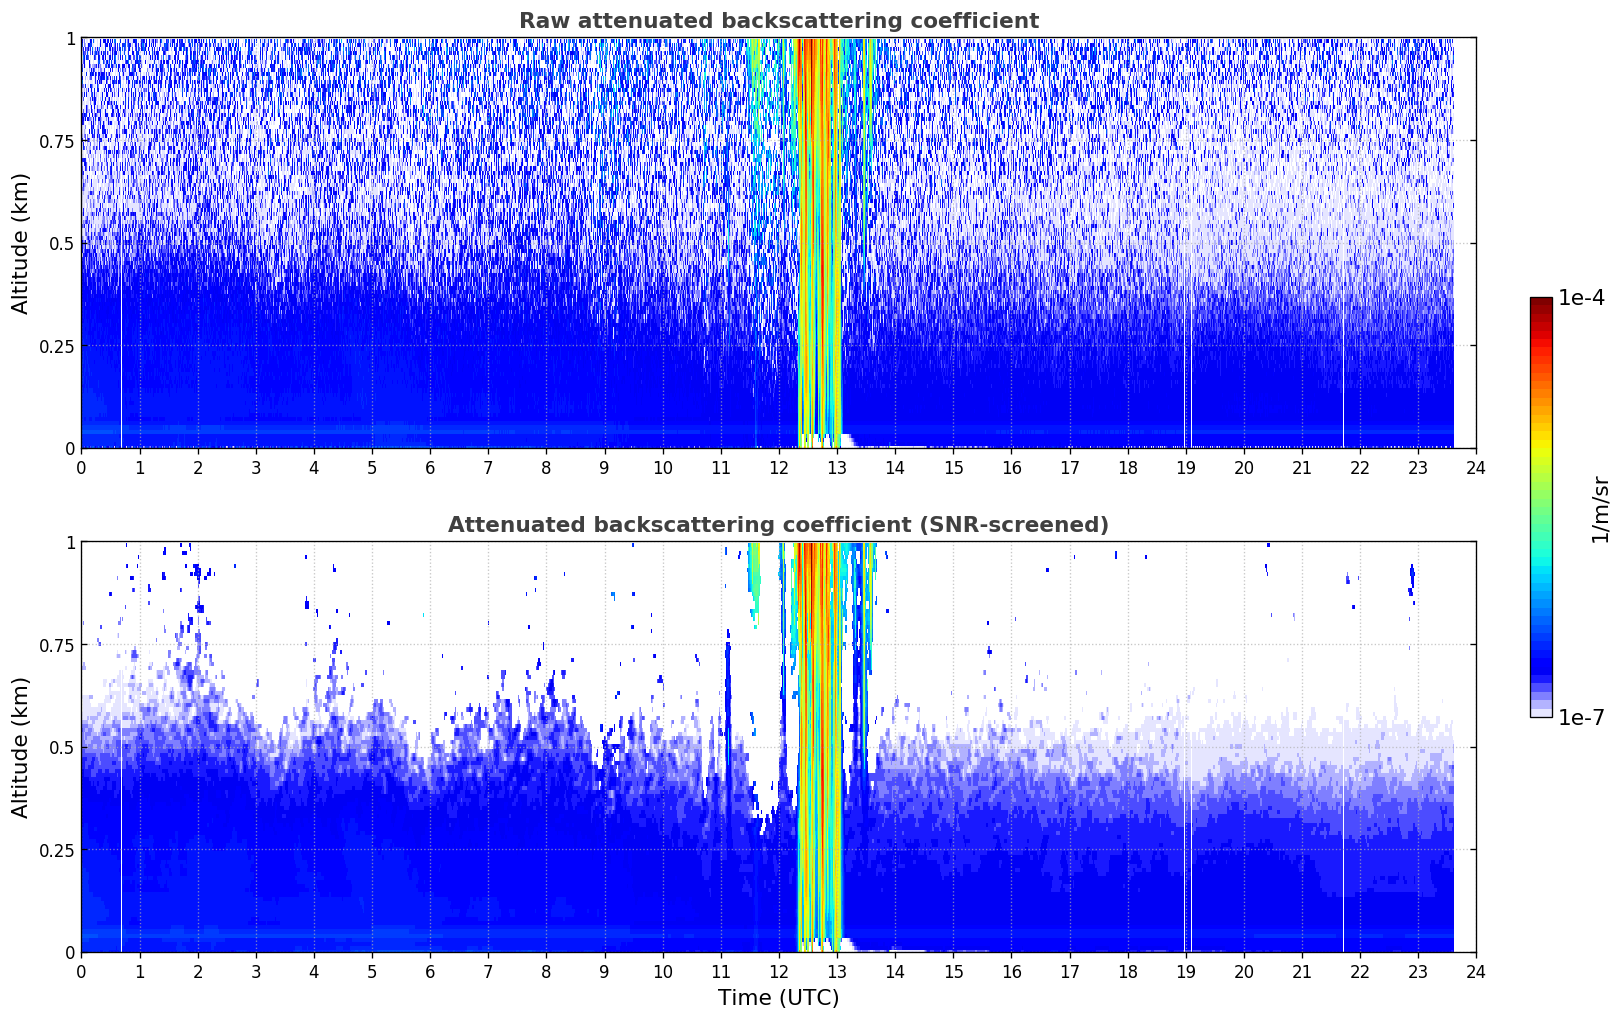The height and width of the screenshot is (1020, 1621).
Task: Click the top plot's 'Altitude (km)' label
Action: [21, 243]
